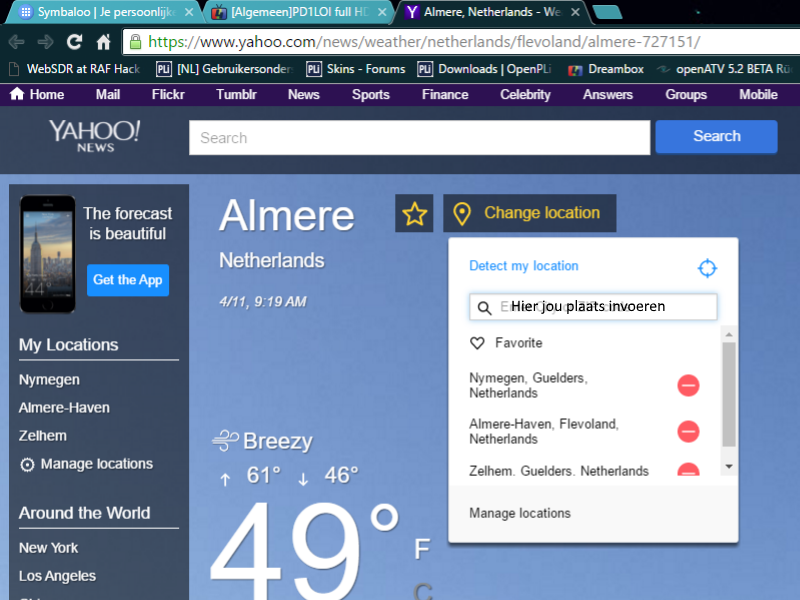Click Manage locations at the dropdown bottom

pyautogui.click(x=520, y=513)
